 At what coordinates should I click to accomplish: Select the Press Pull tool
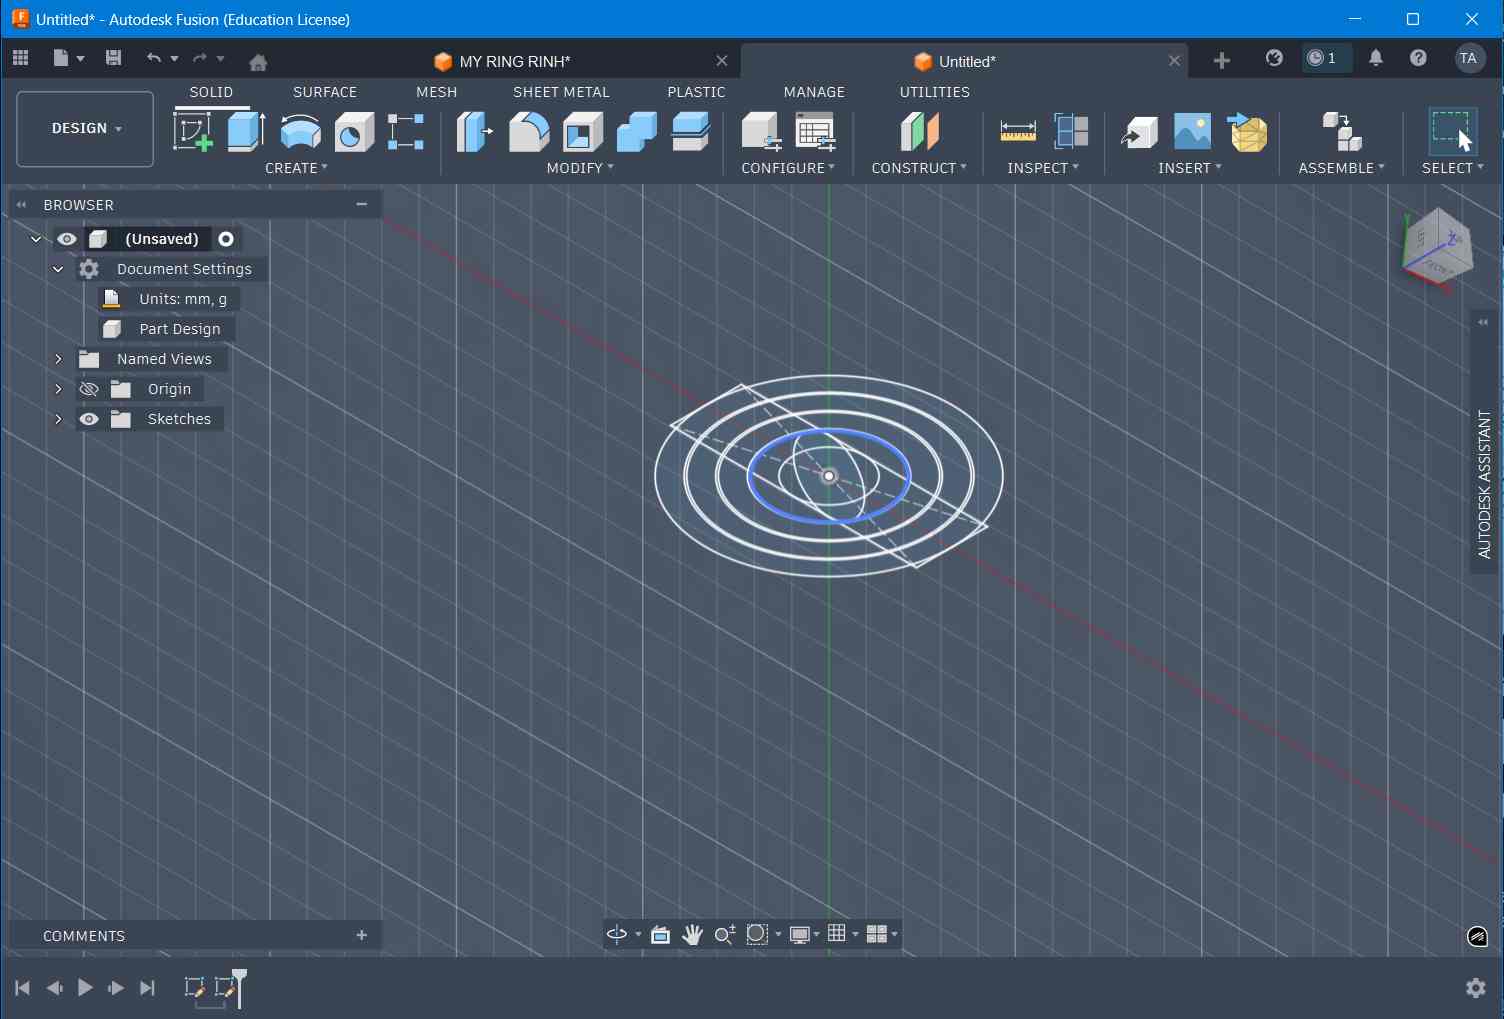(475, 131)
